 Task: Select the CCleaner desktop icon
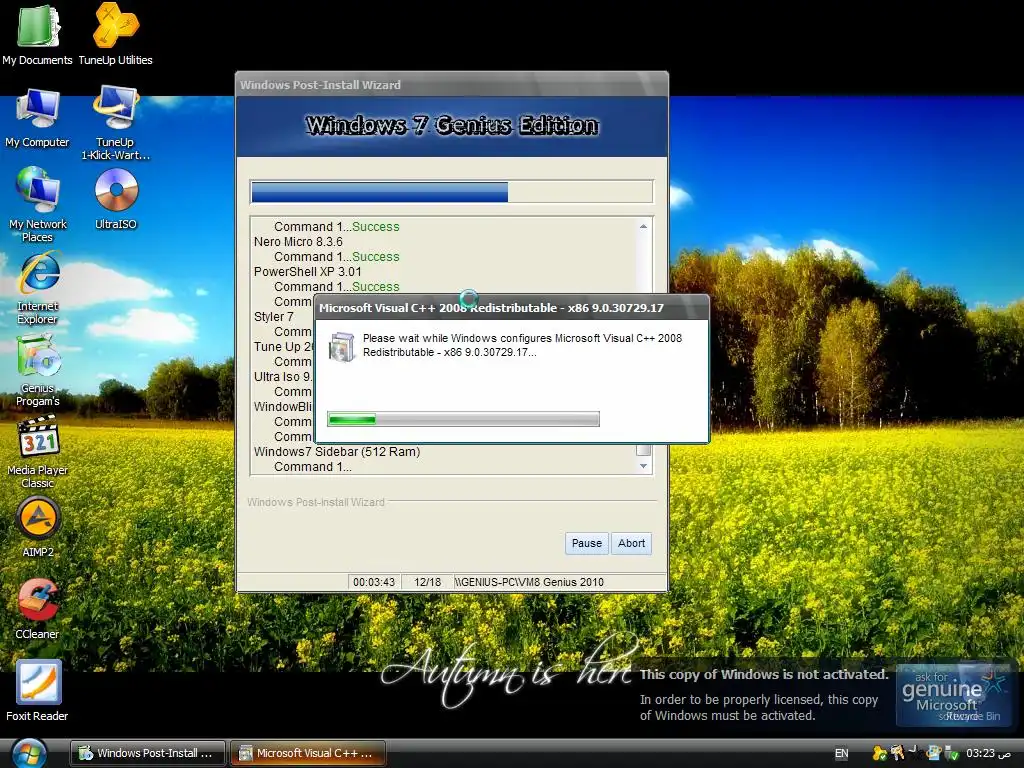pos(37,609)
